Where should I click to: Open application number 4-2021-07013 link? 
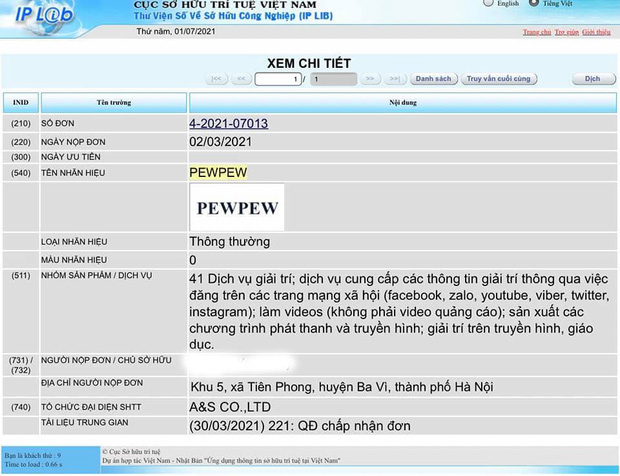229,124
